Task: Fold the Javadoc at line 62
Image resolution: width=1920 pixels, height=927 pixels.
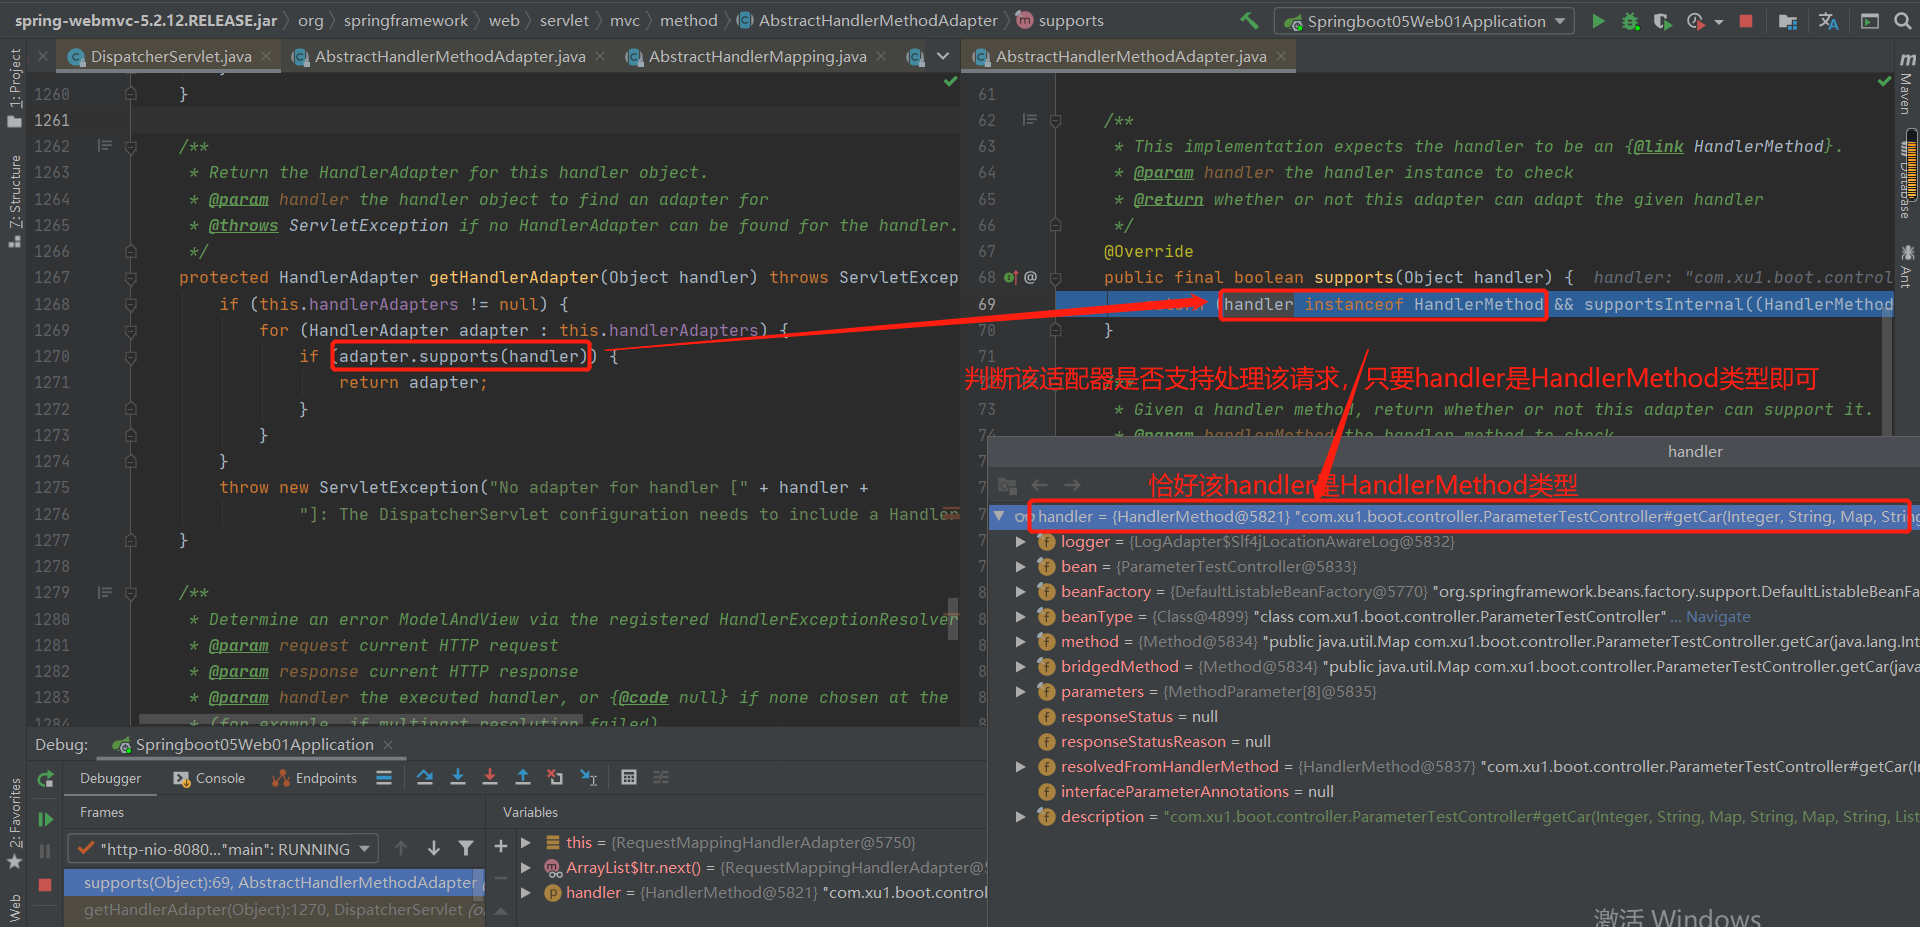Action: tap(1055, 120)
